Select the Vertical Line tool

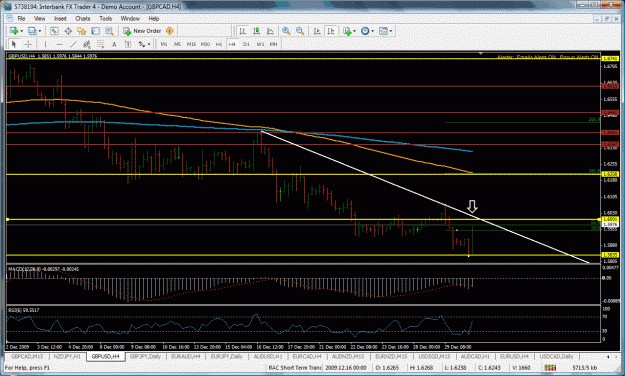click(45, 44)
